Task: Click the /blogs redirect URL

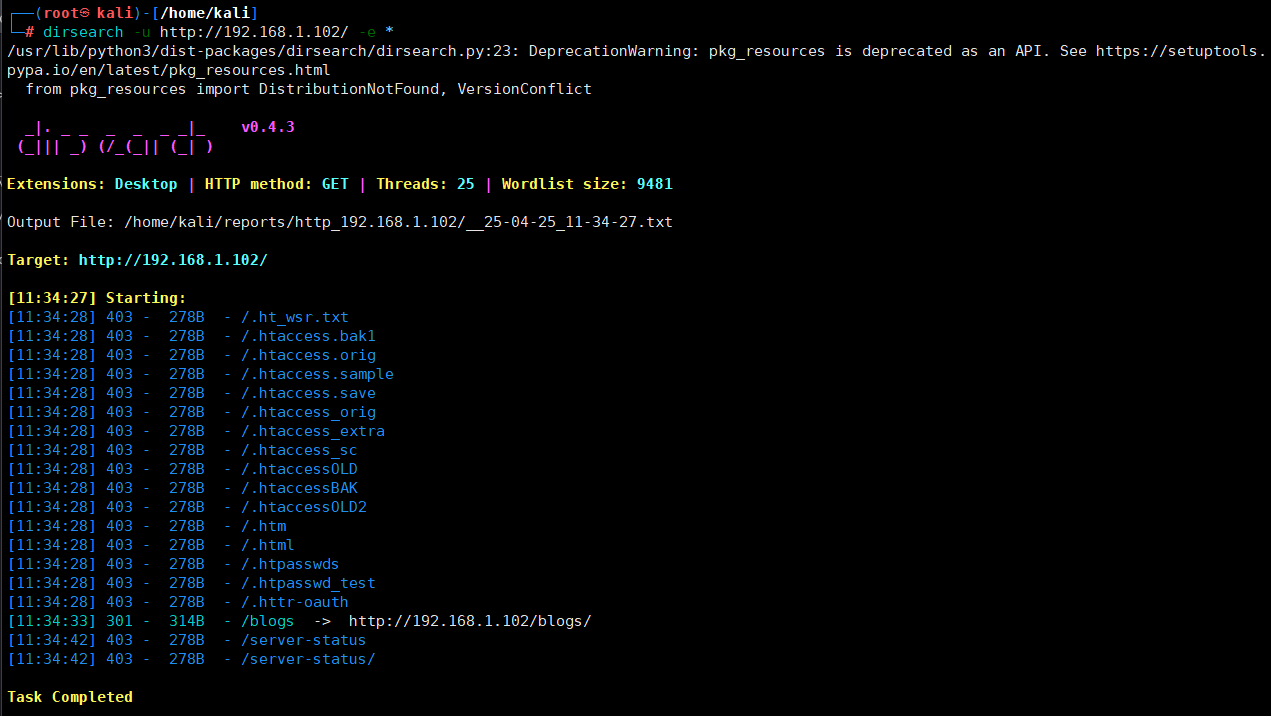Action: click(x=470, y=621)
